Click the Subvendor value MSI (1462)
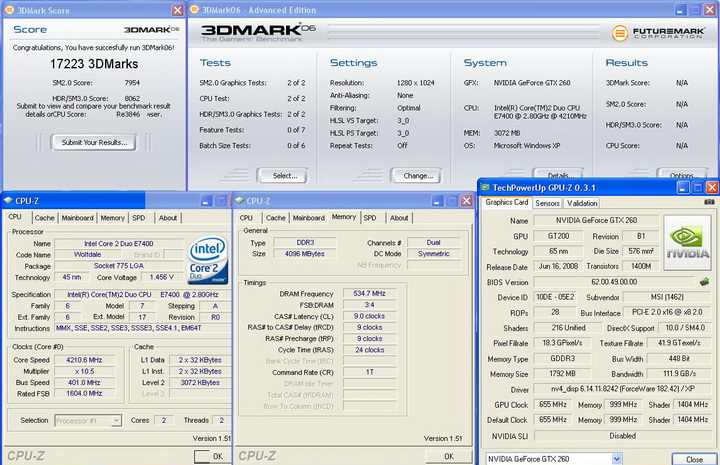720x465 pixels. [x=667, y=297]
